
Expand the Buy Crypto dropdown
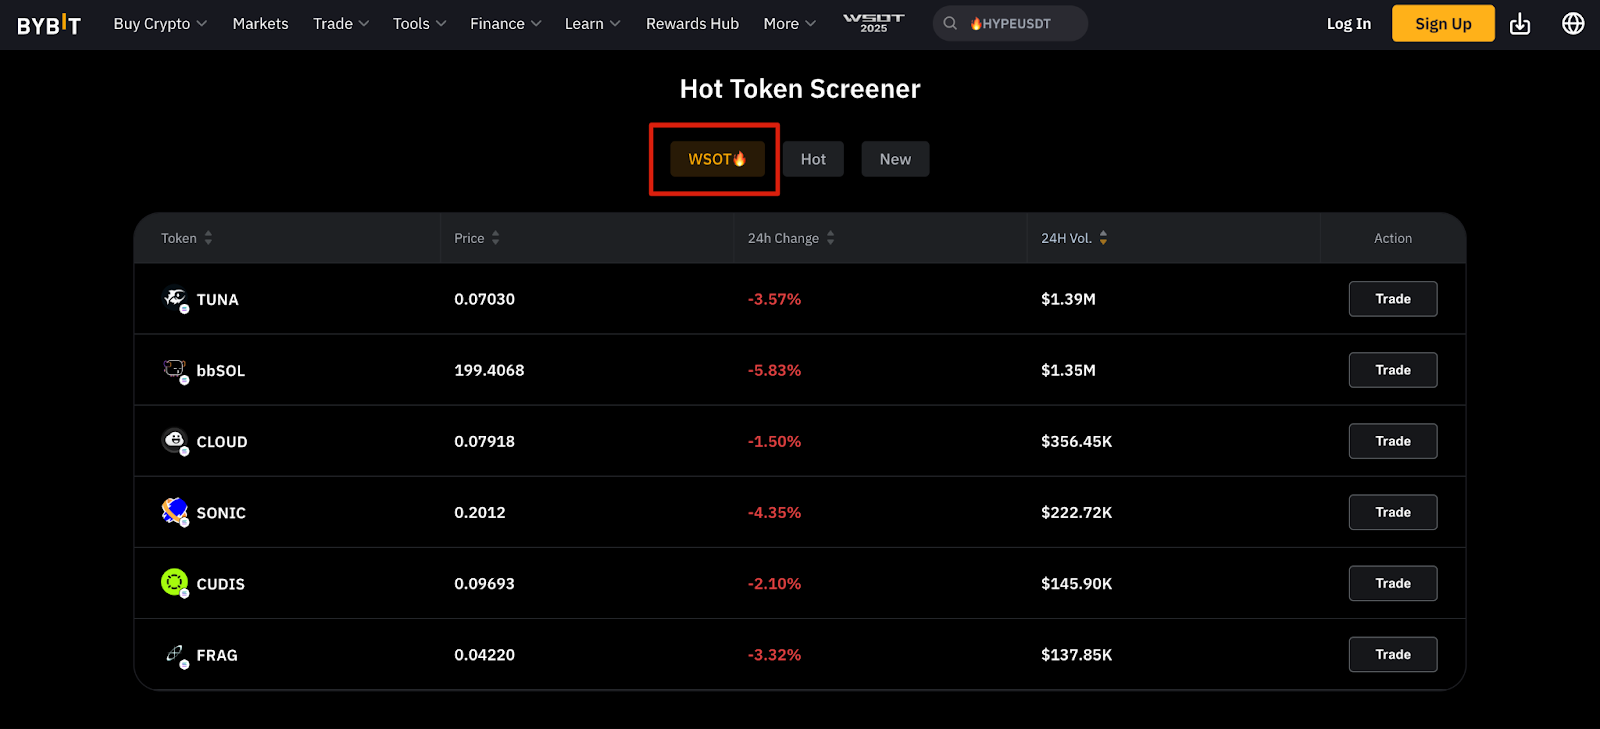coord(160,24)
